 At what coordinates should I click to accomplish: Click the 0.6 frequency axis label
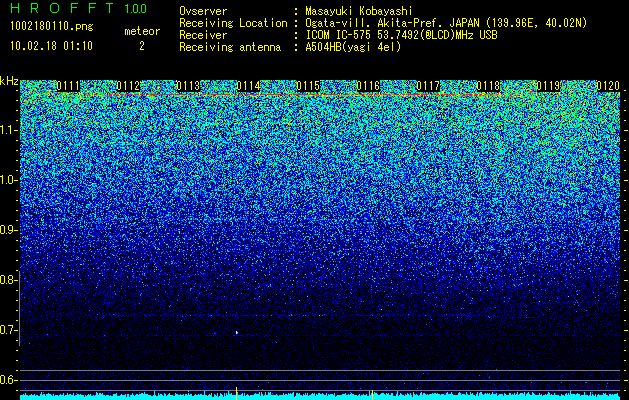click(x=8, y=380)
